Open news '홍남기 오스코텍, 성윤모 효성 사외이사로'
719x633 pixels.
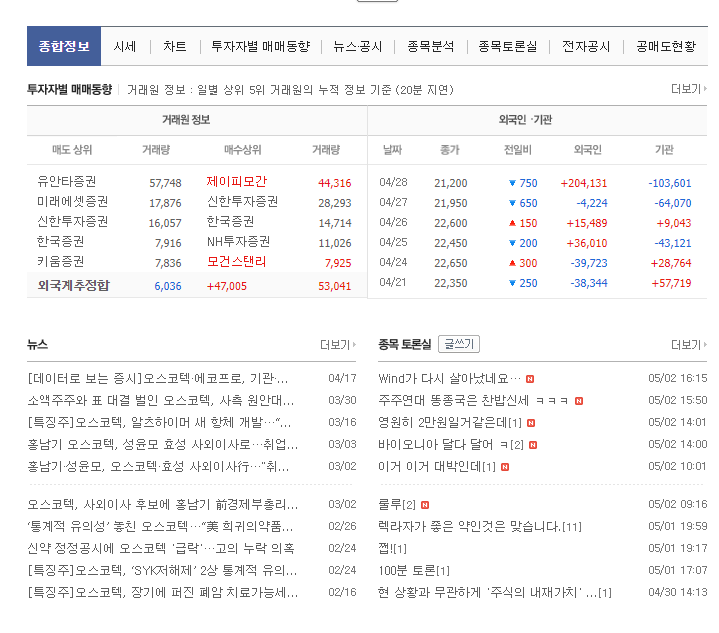click(x=163, y=444)
